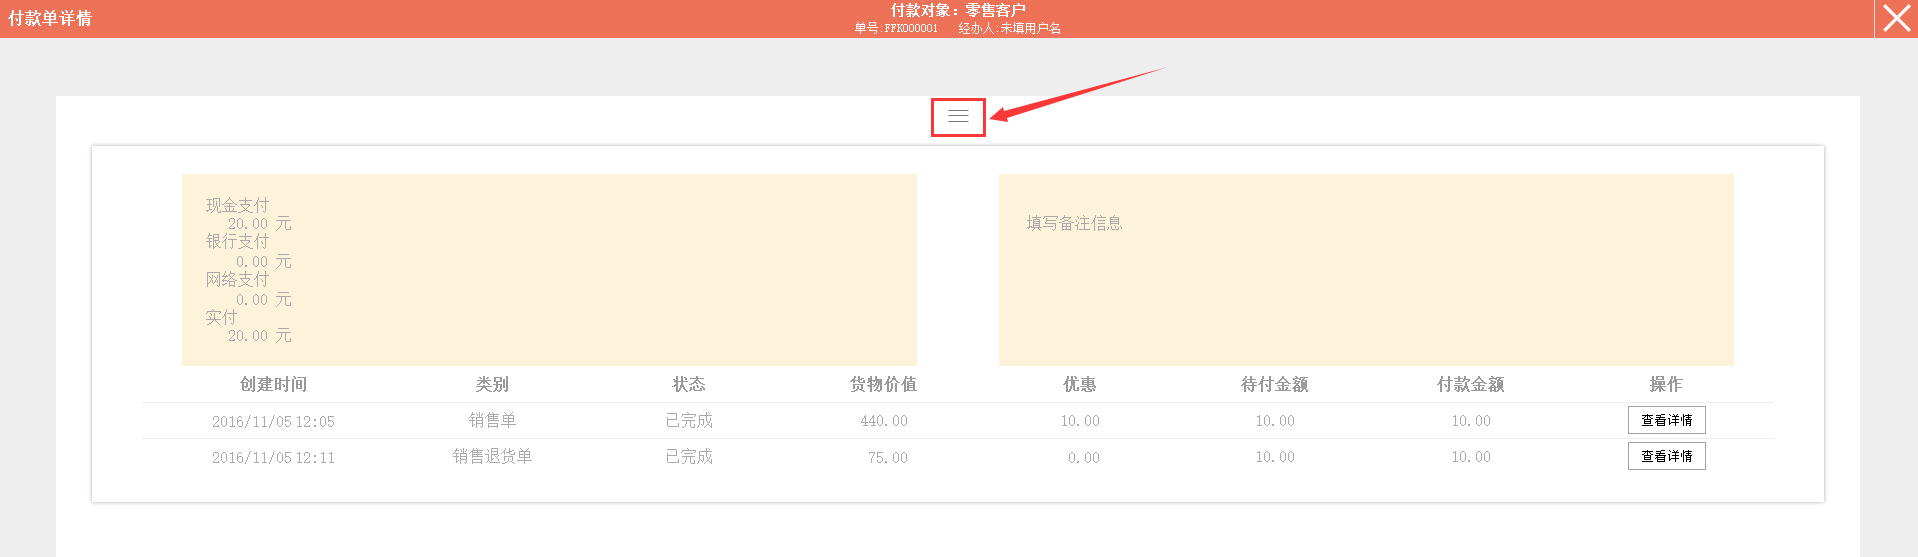
Task: Click the 操作 column header
Action: click(x=1666, y=384)
